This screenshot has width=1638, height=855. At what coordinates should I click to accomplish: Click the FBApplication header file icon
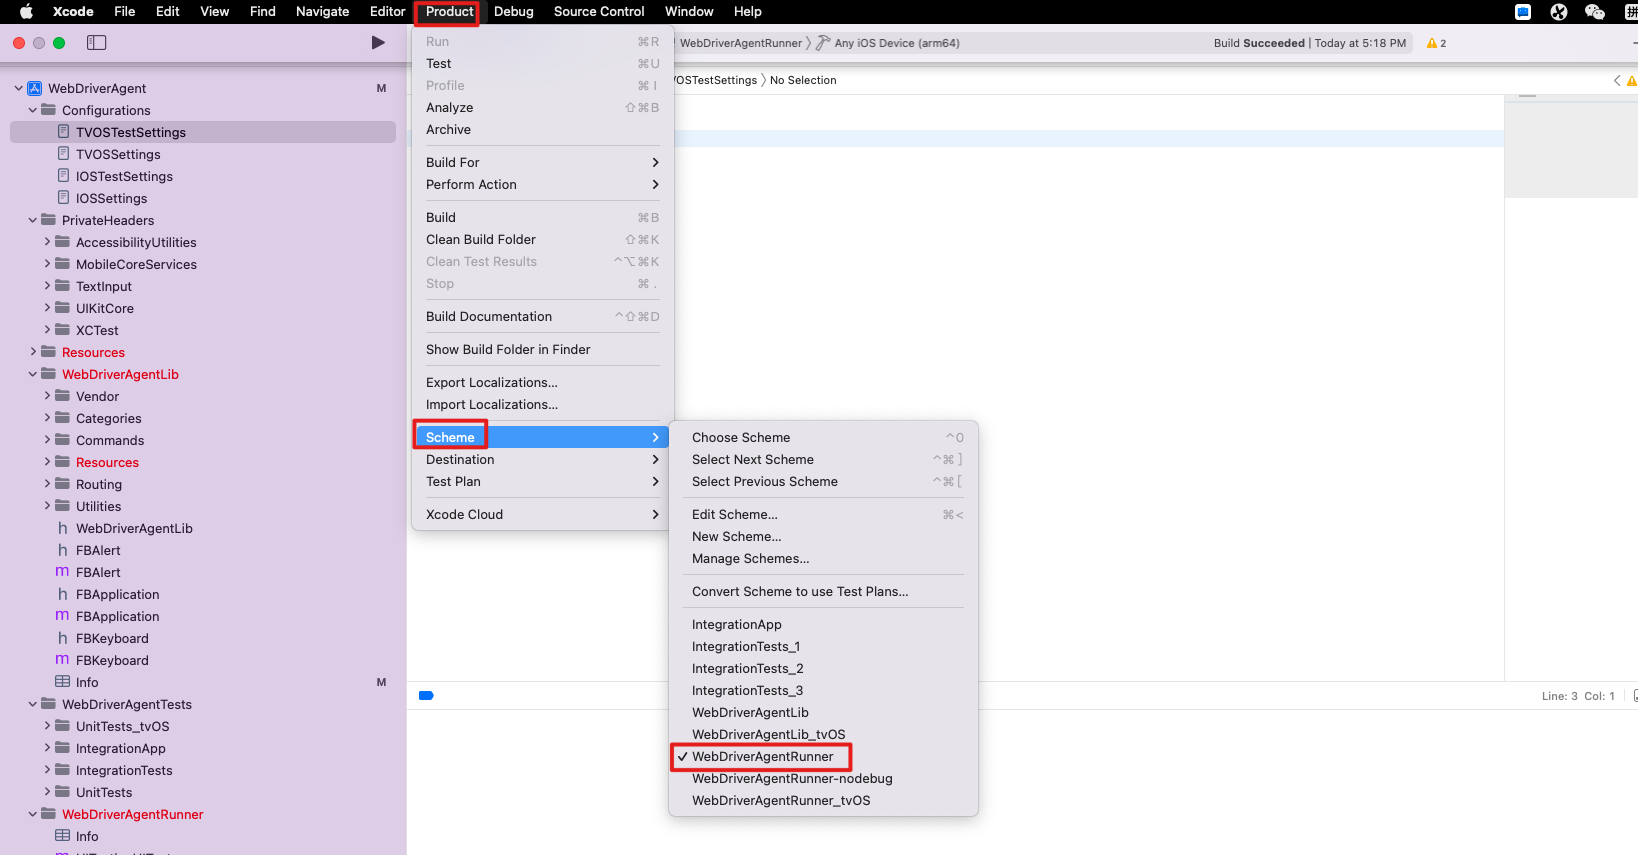click(x=63, y=594)
